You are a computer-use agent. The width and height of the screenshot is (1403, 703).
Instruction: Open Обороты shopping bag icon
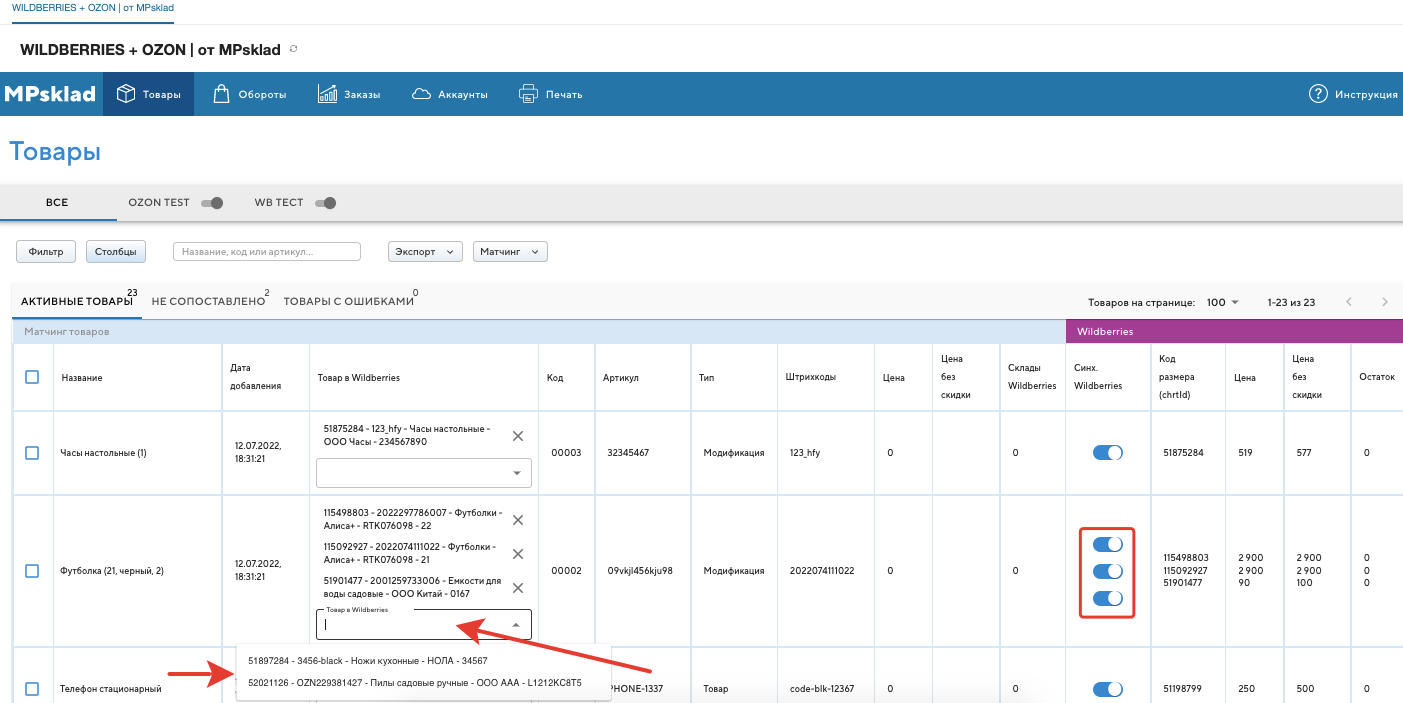pyautogui.click(x=222, y=94)
